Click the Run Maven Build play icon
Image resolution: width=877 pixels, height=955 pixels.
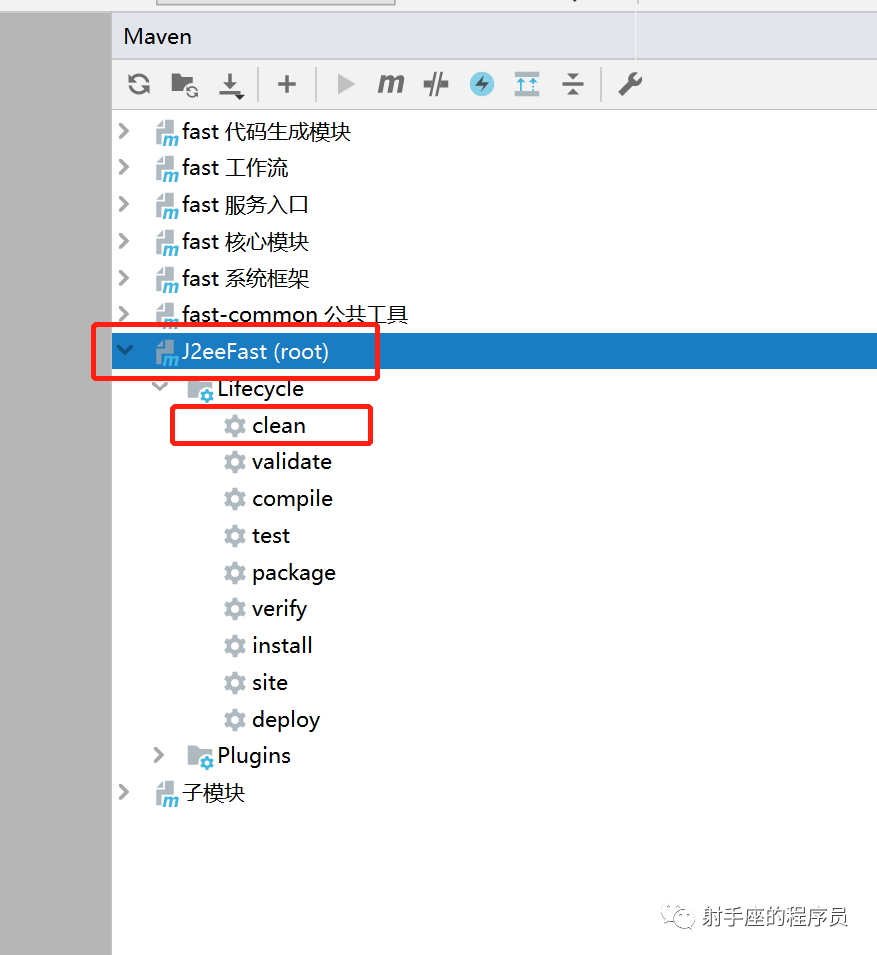[345, 84]
